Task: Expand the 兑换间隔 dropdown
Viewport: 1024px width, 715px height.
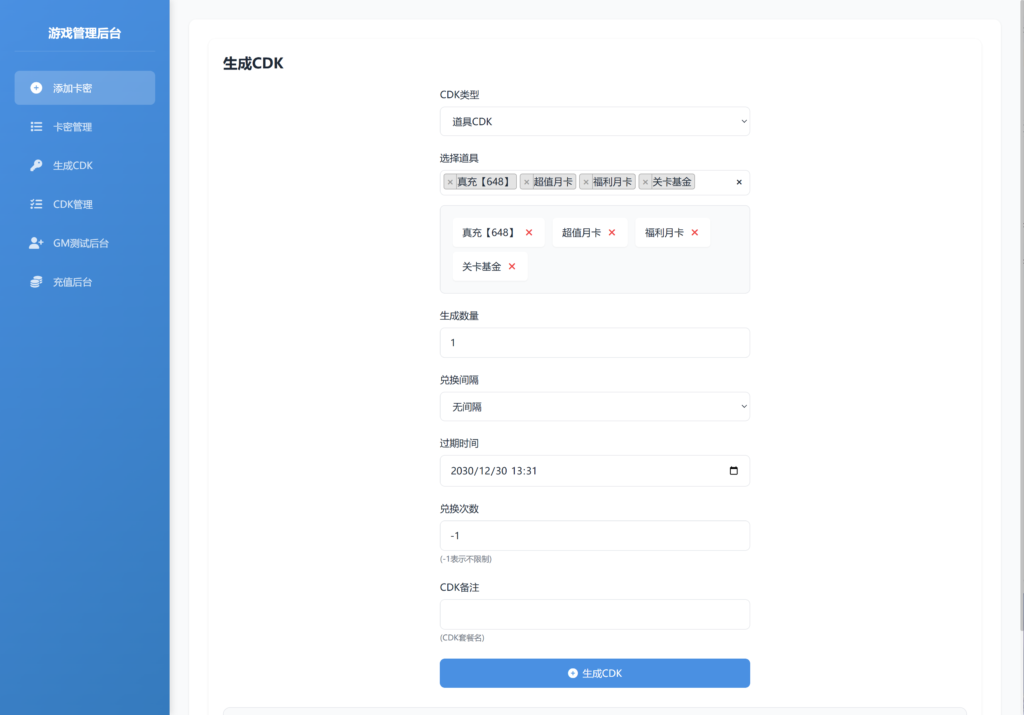Action: click(594, 407)
